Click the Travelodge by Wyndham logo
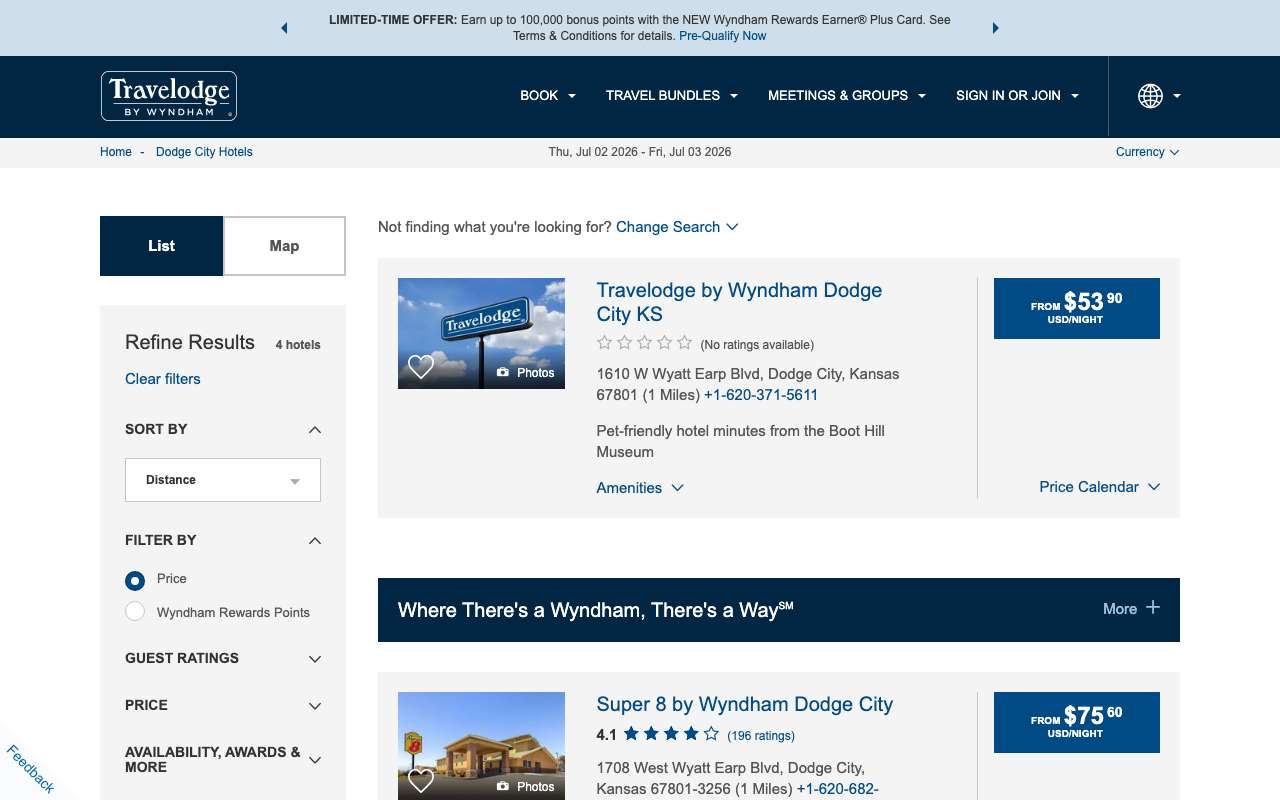Image resolution: width=1280 pixels, height=800 pixels. 169,96
